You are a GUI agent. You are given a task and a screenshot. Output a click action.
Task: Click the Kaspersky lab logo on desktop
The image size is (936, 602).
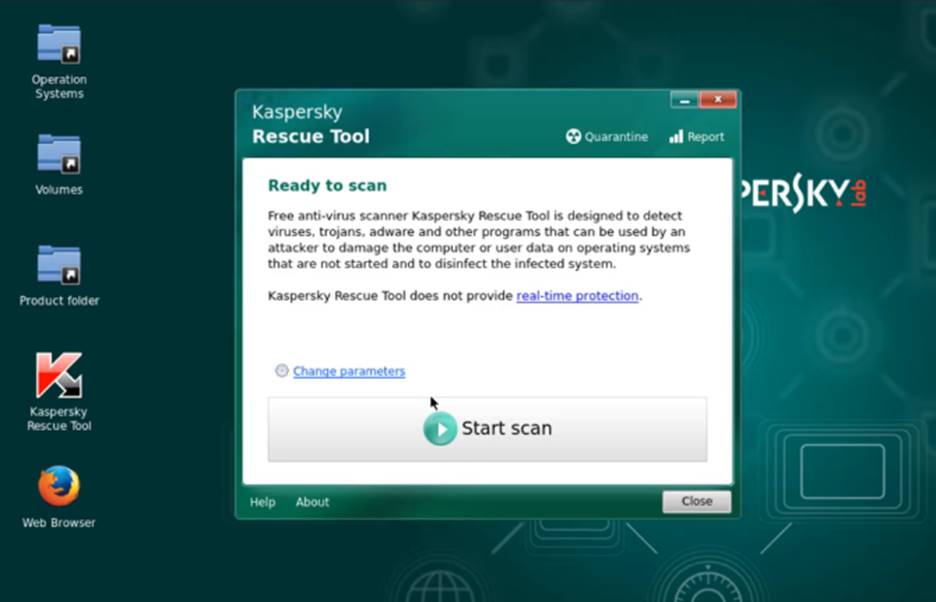[x=800, y=194]
